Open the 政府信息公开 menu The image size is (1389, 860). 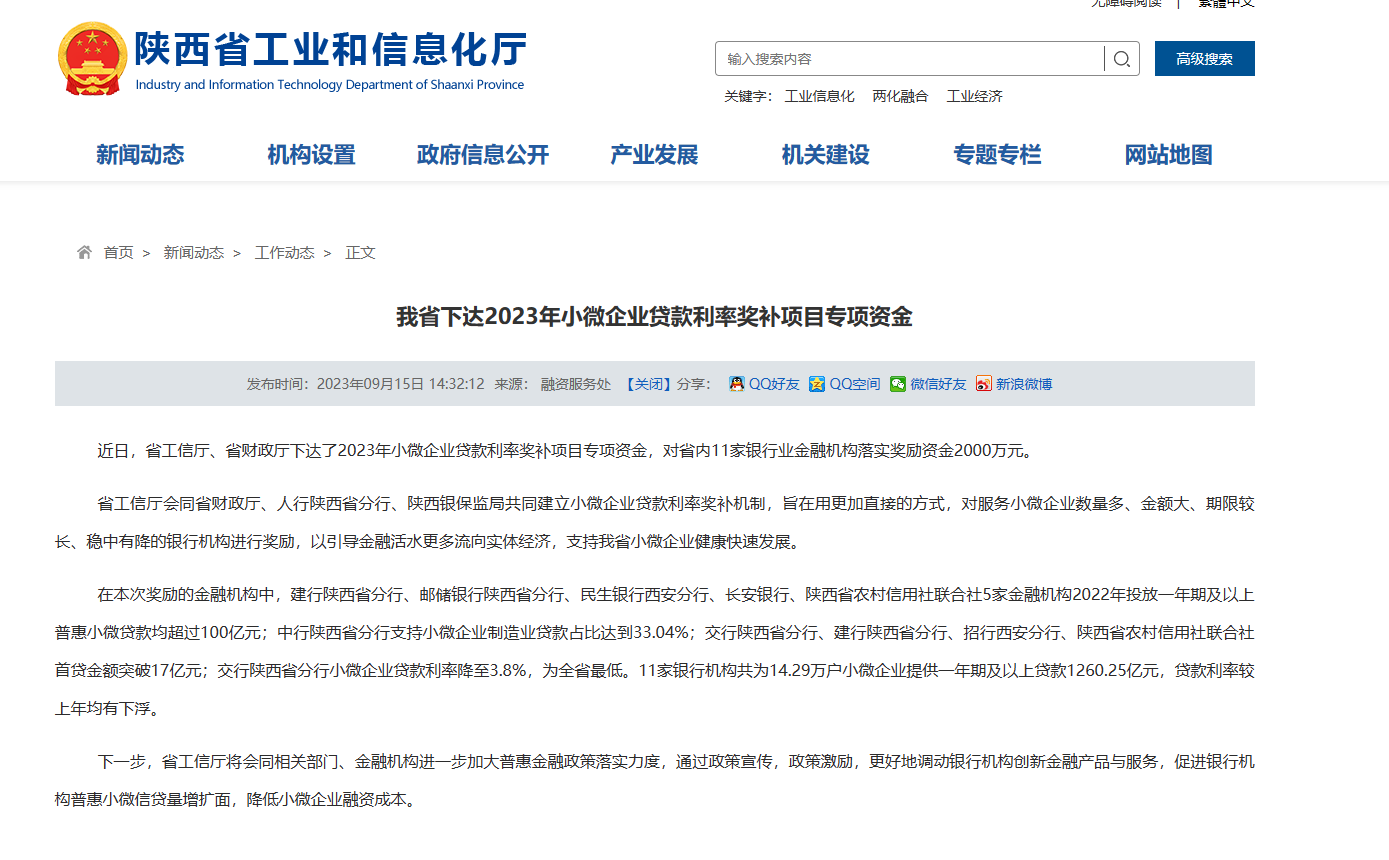[x=482, y=155]
